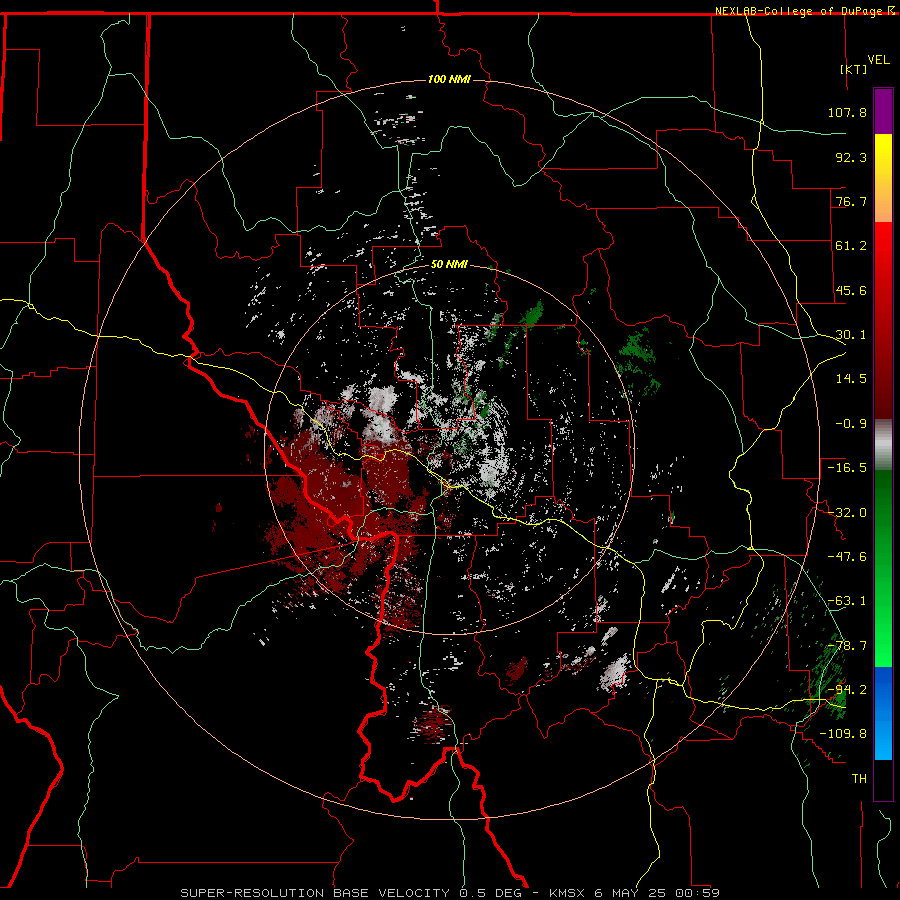Click the yellow-orange segment of the color bar
This screenshot has height=900, width=900.
pos(883,178)
